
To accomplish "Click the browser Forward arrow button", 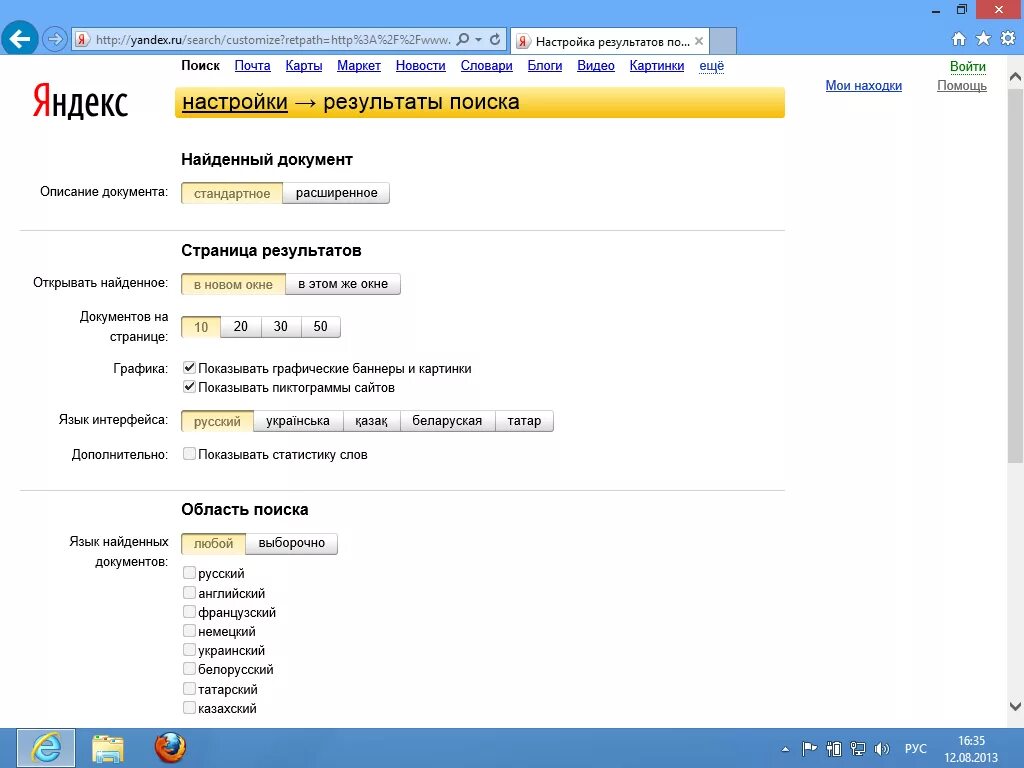I will (55, 39).
